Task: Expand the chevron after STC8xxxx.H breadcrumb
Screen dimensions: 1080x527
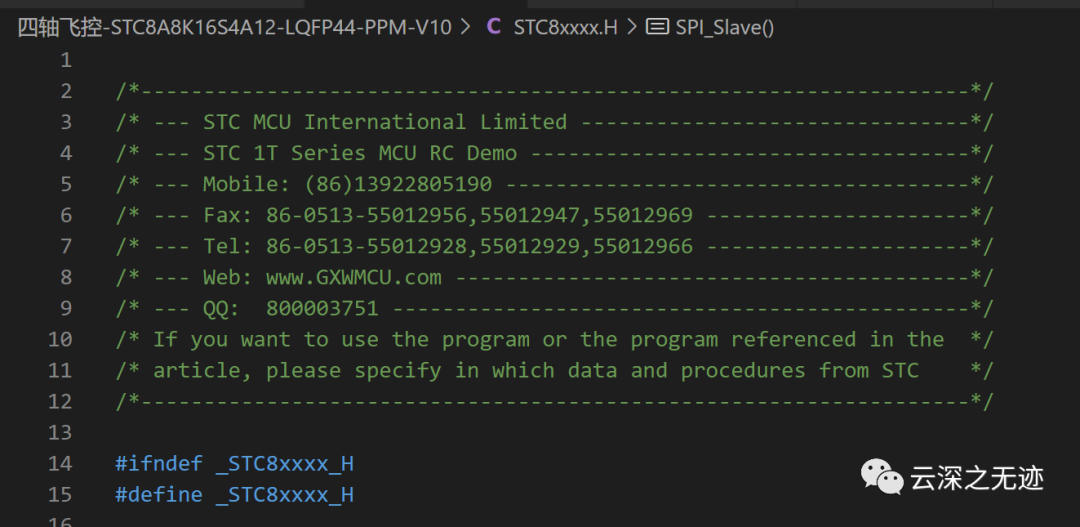Action: pos(632,27)
